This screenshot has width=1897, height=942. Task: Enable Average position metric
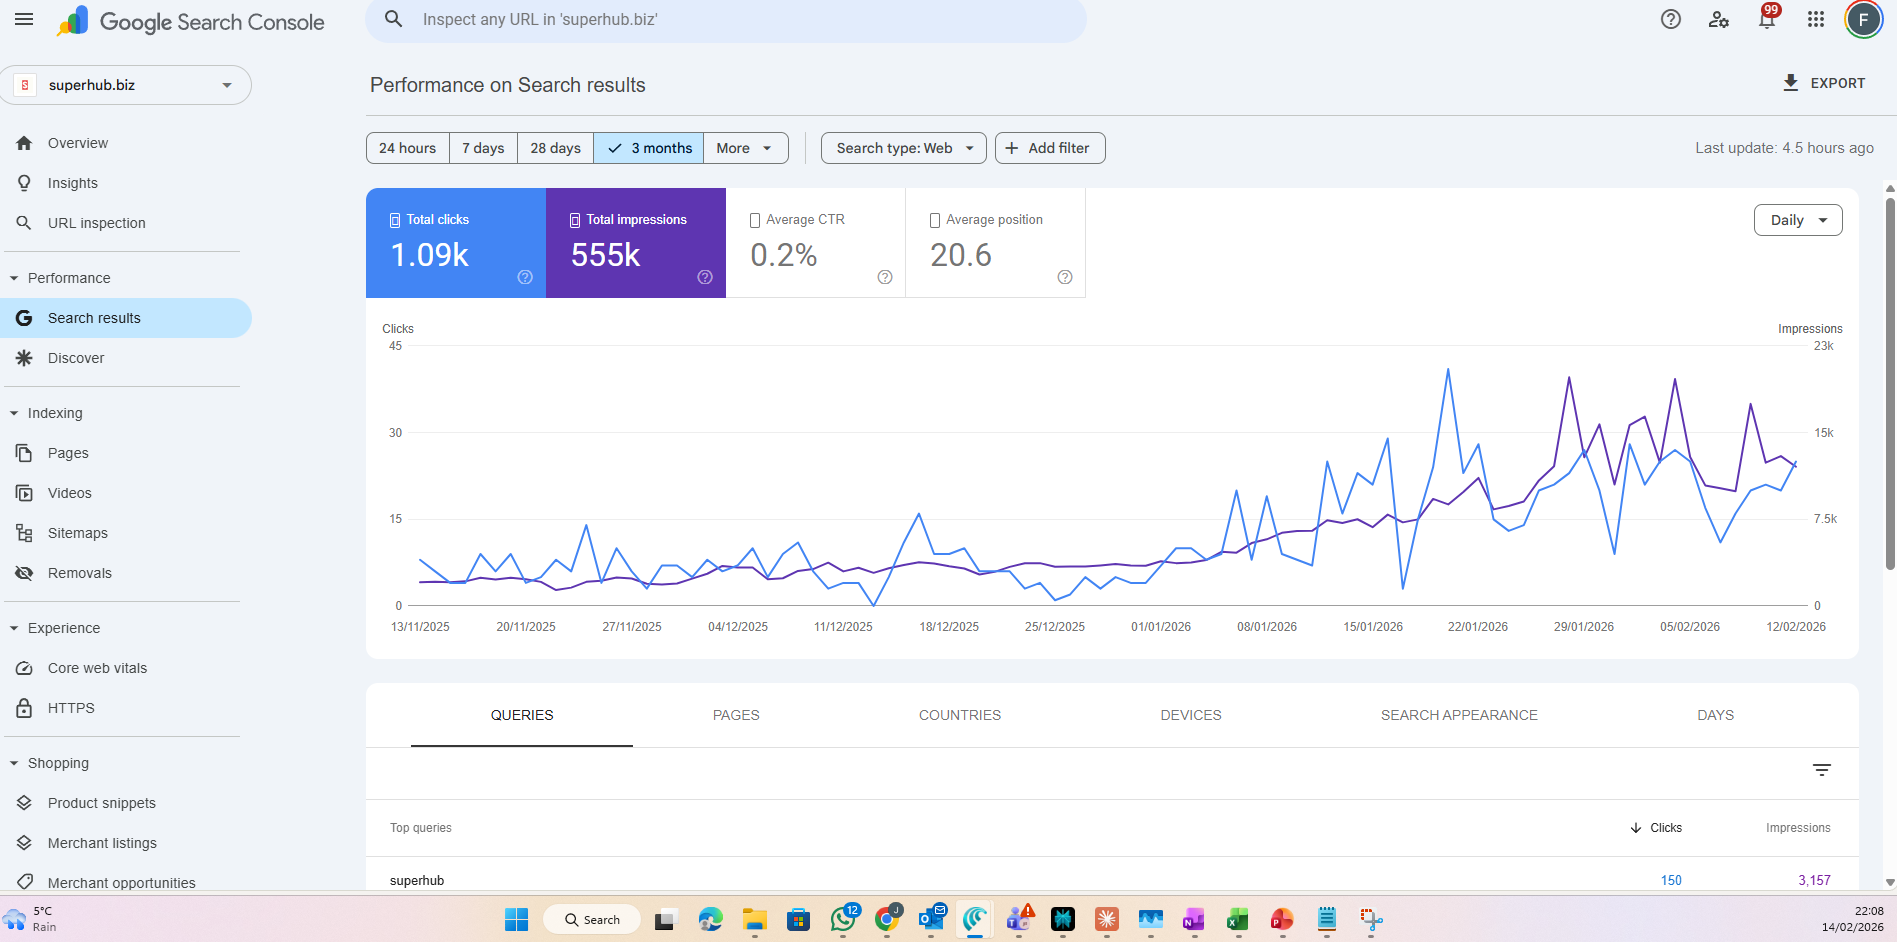tap(996, 243)
